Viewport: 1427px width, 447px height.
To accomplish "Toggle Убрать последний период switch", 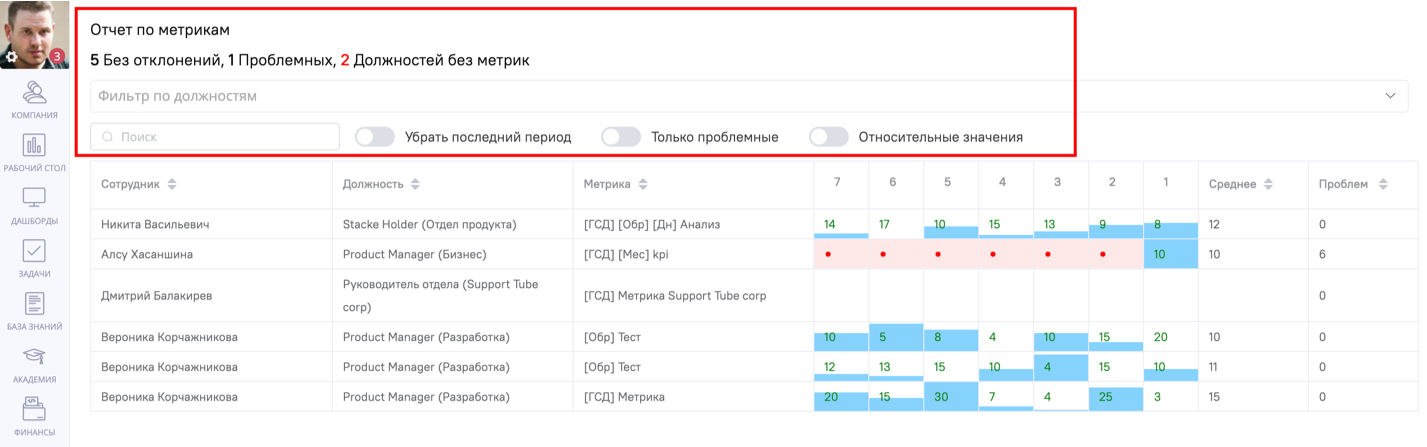I will tap(375, 137).
